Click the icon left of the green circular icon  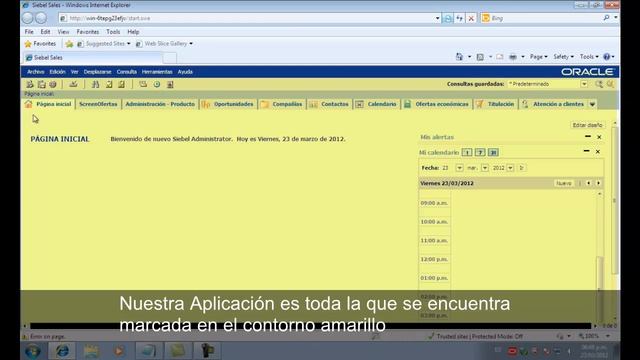click(143, 84)
